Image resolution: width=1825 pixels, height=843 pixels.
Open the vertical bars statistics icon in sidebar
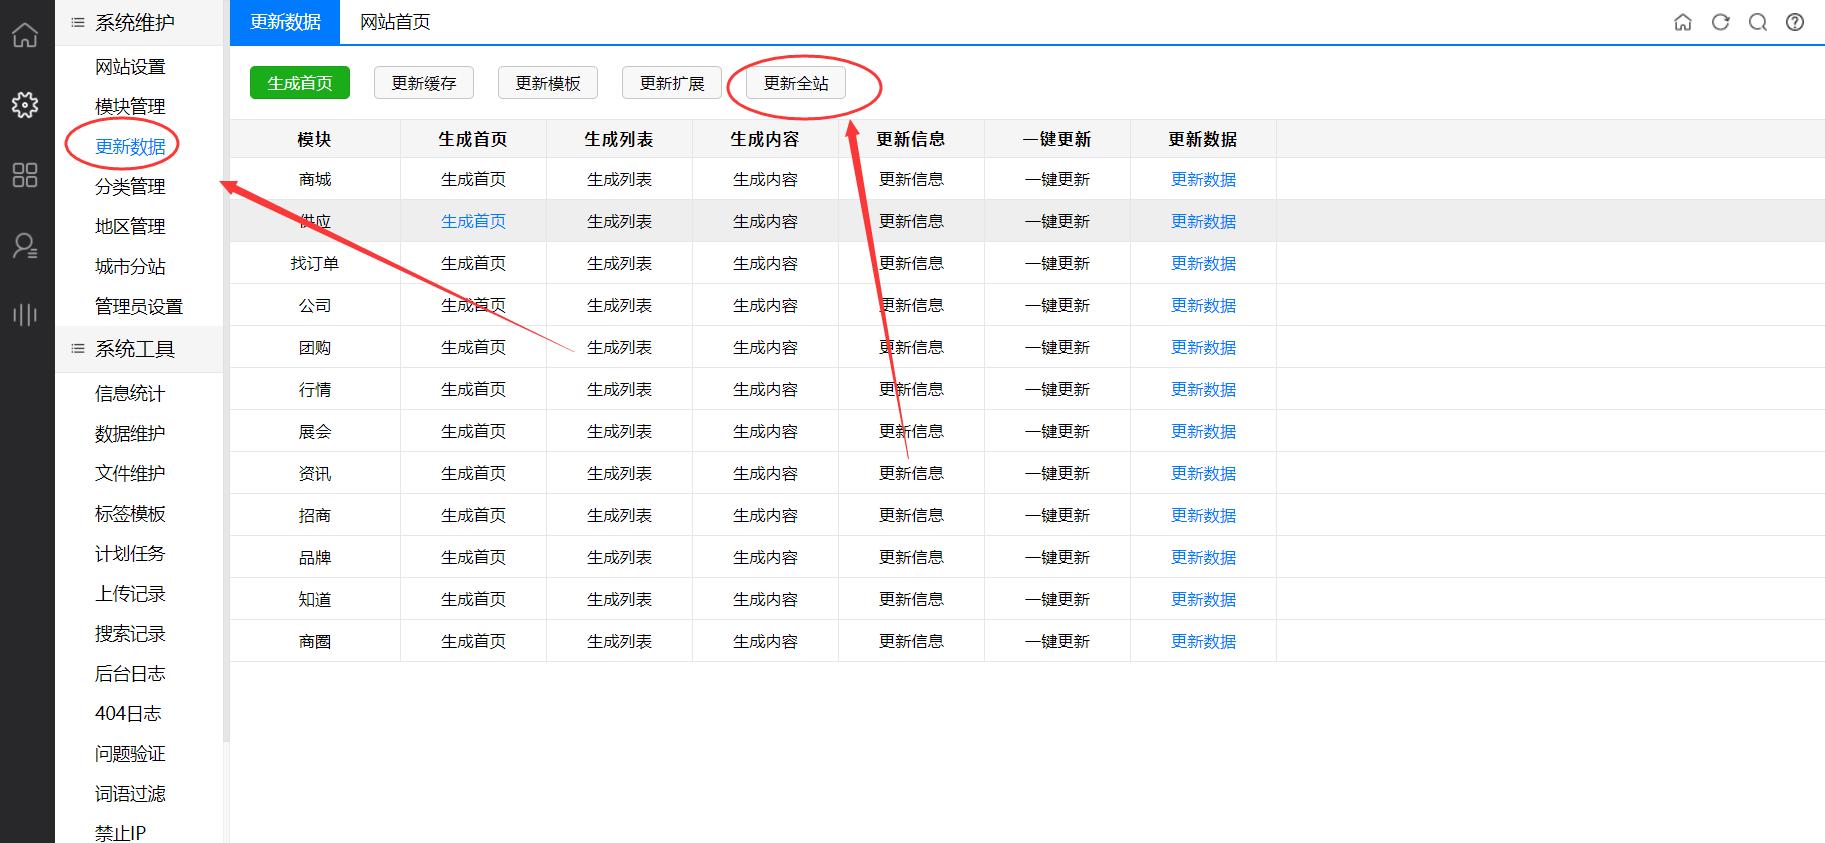25,315
